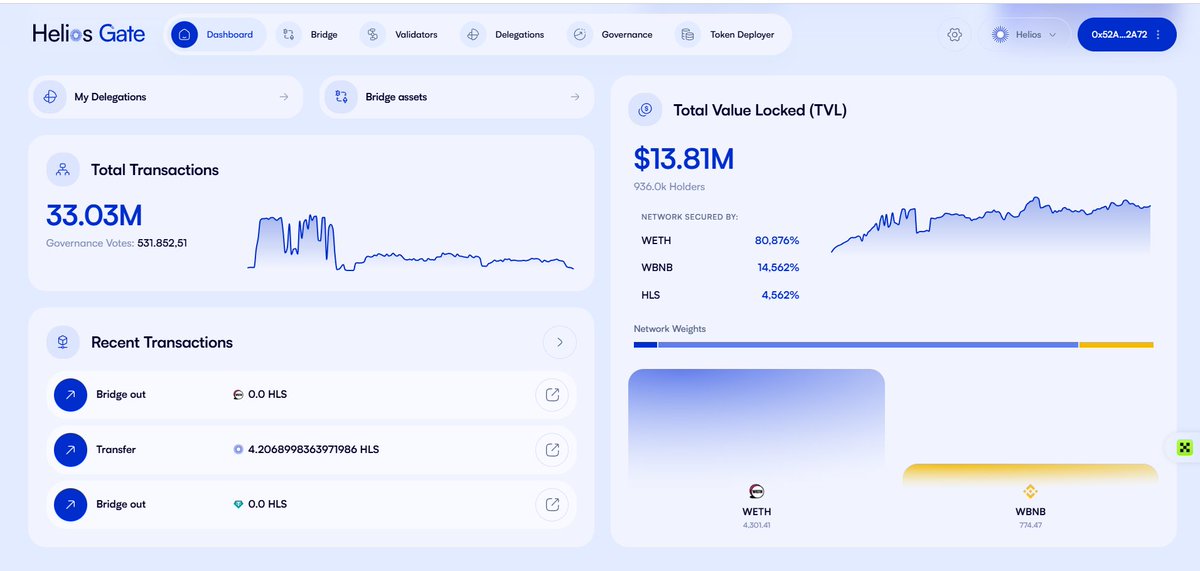This screenshot has height=571, width=1200.
Task: Click the Total Transactions header icon
Action: click(x=63, y=169)
